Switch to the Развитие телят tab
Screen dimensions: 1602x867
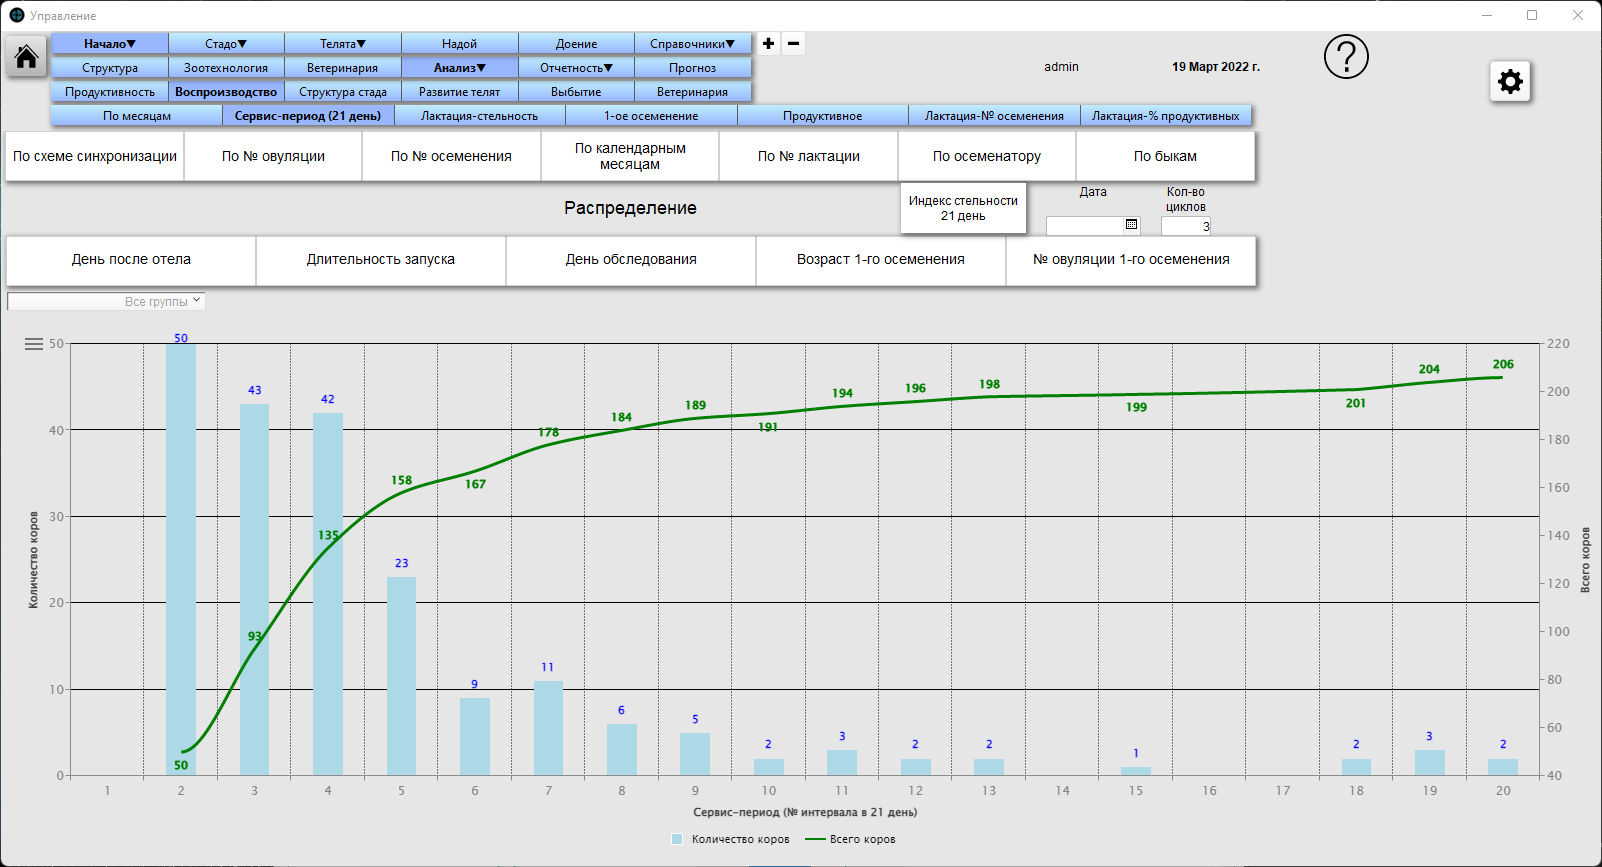coord(460,92)
